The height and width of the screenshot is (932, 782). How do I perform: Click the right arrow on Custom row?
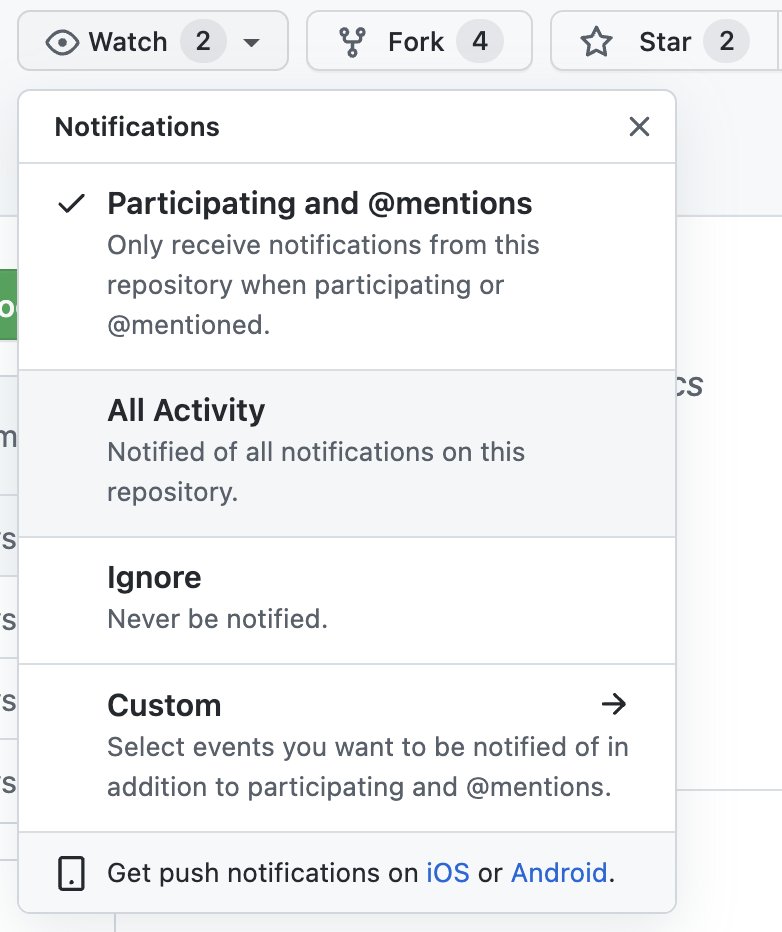point(613,705)
